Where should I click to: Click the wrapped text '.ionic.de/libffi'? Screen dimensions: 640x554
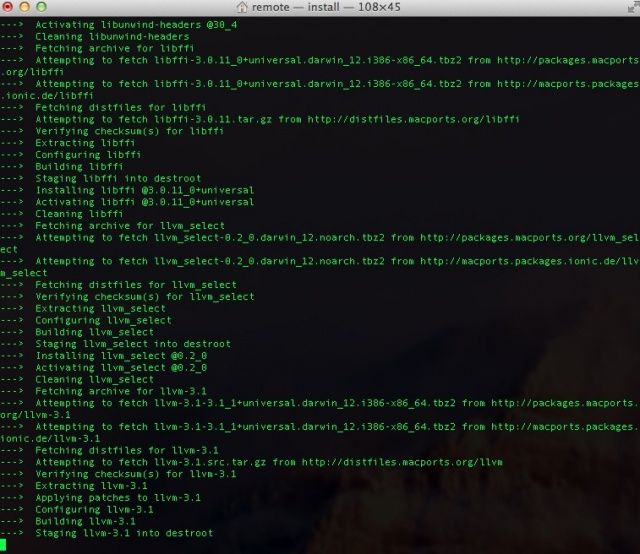(47, 96)
